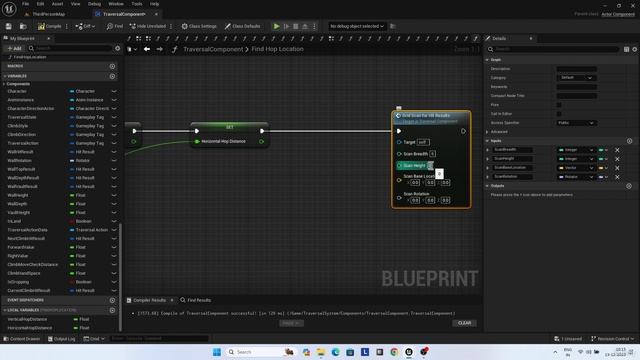This screenshot has width=640, height=360.
Task: Open the Windows Start menu
Action: point(217,352)
